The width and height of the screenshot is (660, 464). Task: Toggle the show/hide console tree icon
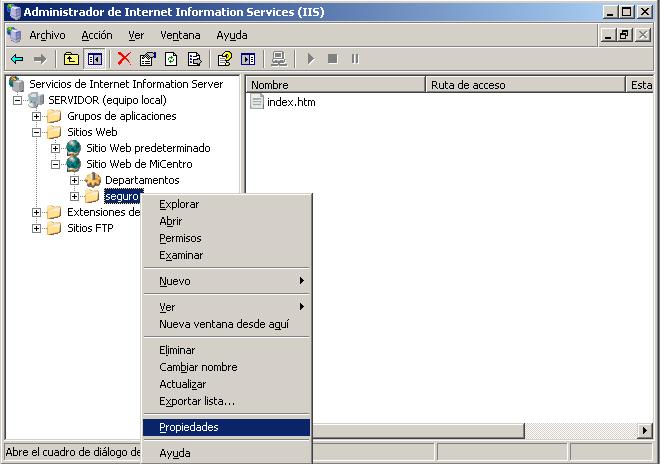point(94,59)
